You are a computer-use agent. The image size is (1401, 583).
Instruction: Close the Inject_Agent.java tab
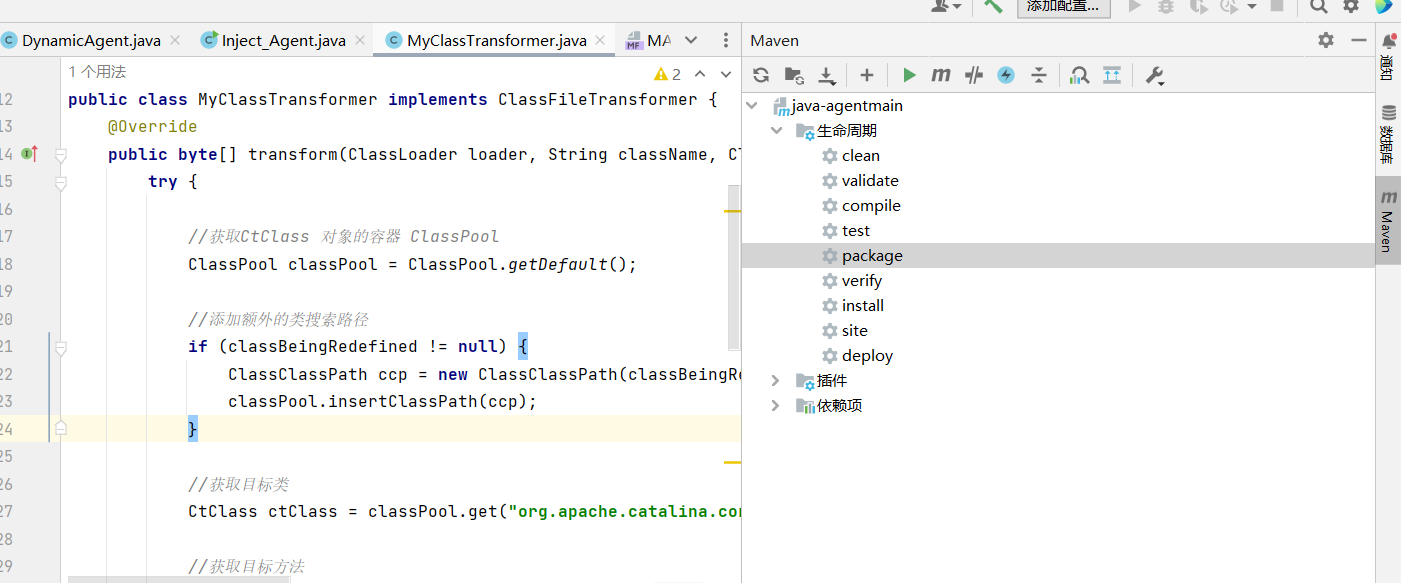point(359,41)
